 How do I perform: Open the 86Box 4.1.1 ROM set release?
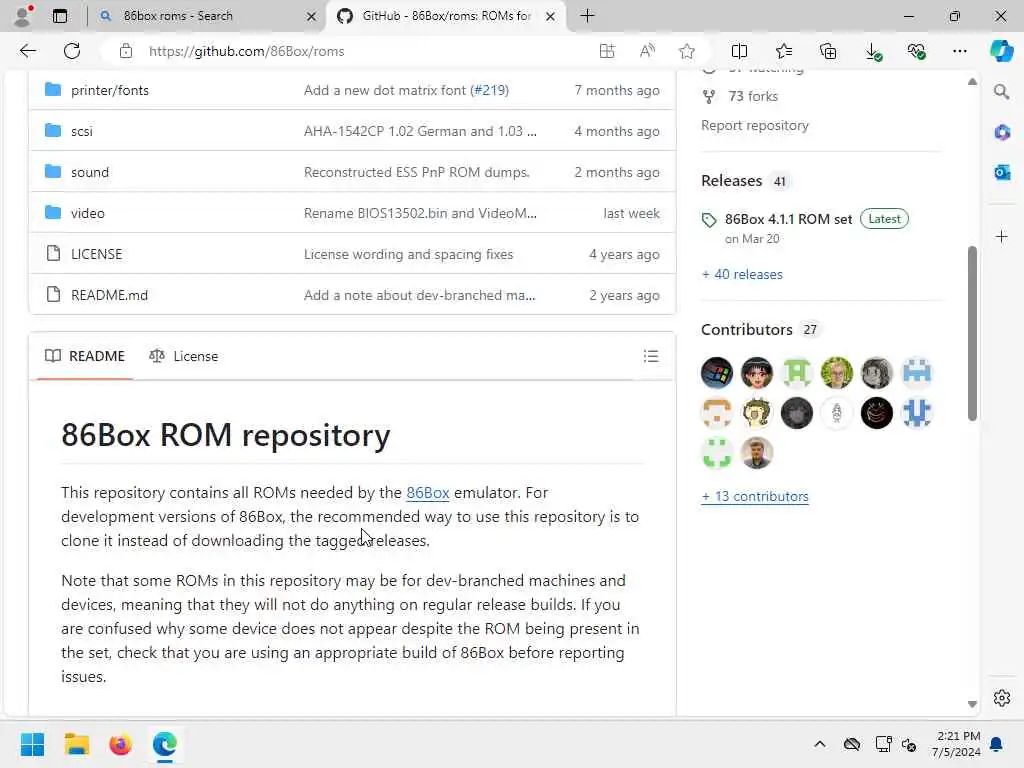(x=788, y=219)
